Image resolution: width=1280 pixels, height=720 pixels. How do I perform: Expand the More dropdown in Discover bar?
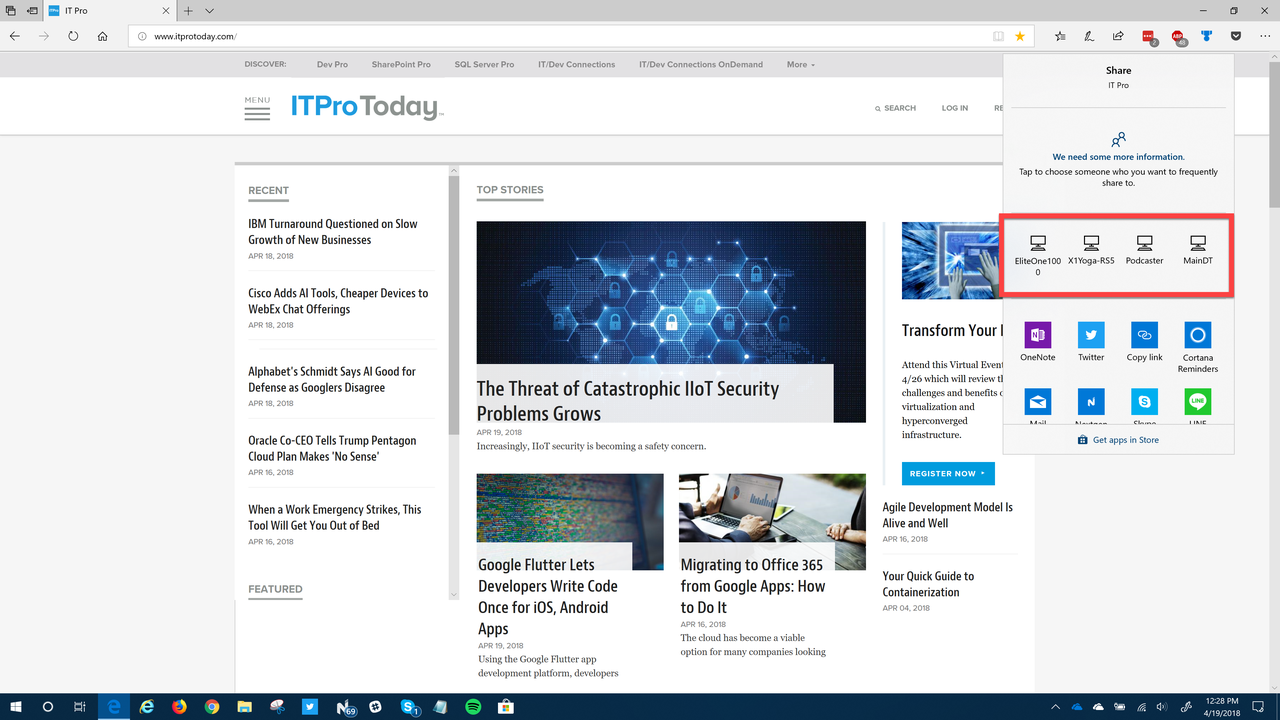pos(800,64)
